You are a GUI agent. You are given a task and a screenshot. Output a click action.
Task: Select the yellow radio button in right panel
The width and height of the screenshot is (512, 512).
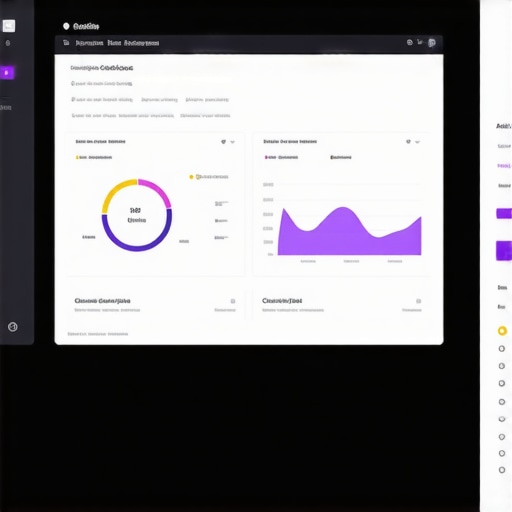[502, 331]
